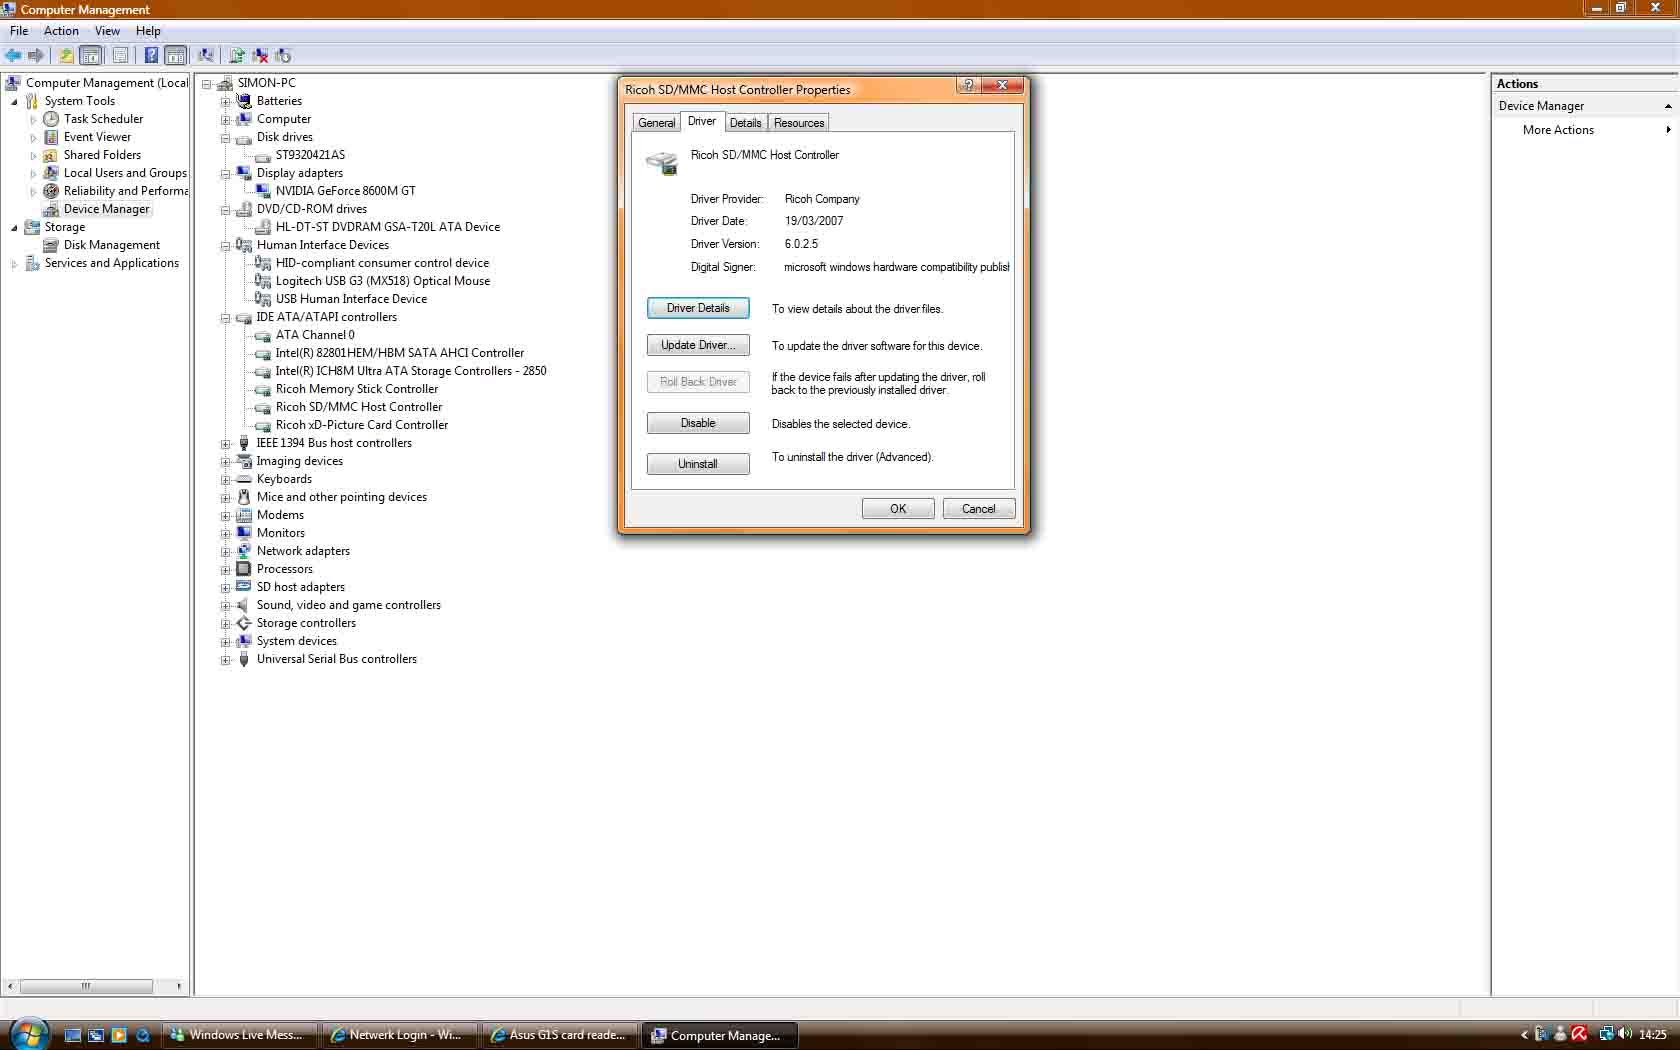Collapse the System Tools node
This screenshot has height=1050, width=1680.
coord(14,102)
